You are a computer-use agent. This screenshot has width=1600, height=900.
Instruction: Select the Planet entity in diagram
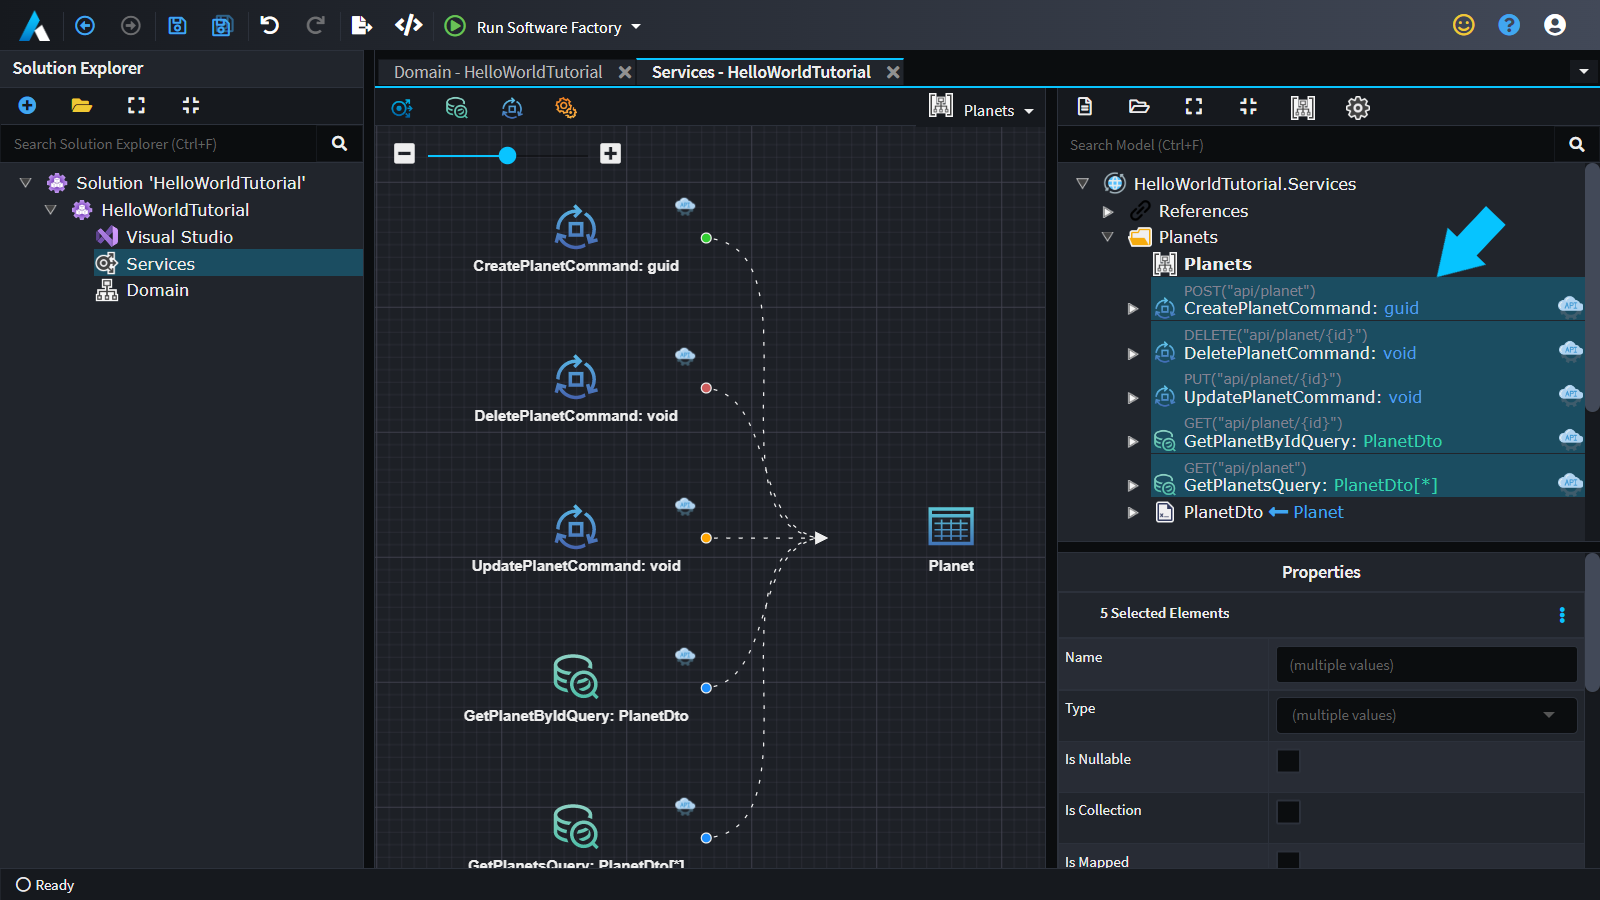(950, 540)
